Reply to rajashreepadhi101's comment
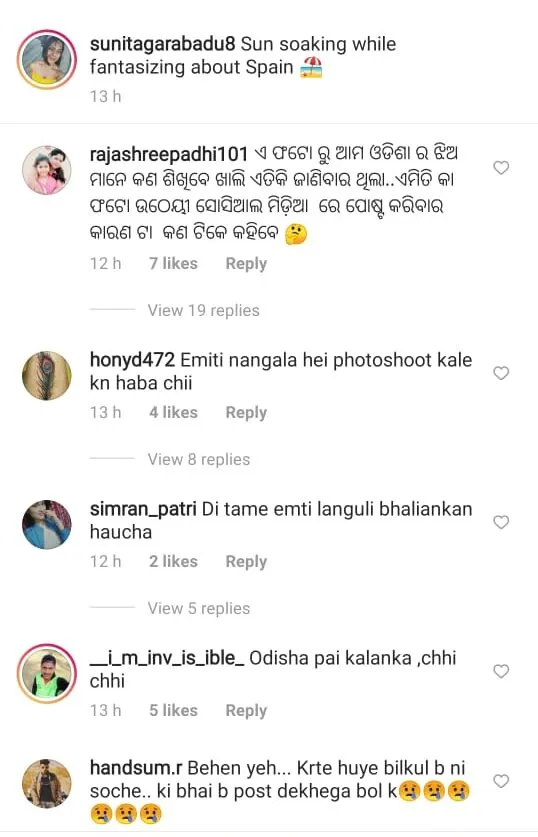This screenshot has height=837, width=538. [246, 263]
